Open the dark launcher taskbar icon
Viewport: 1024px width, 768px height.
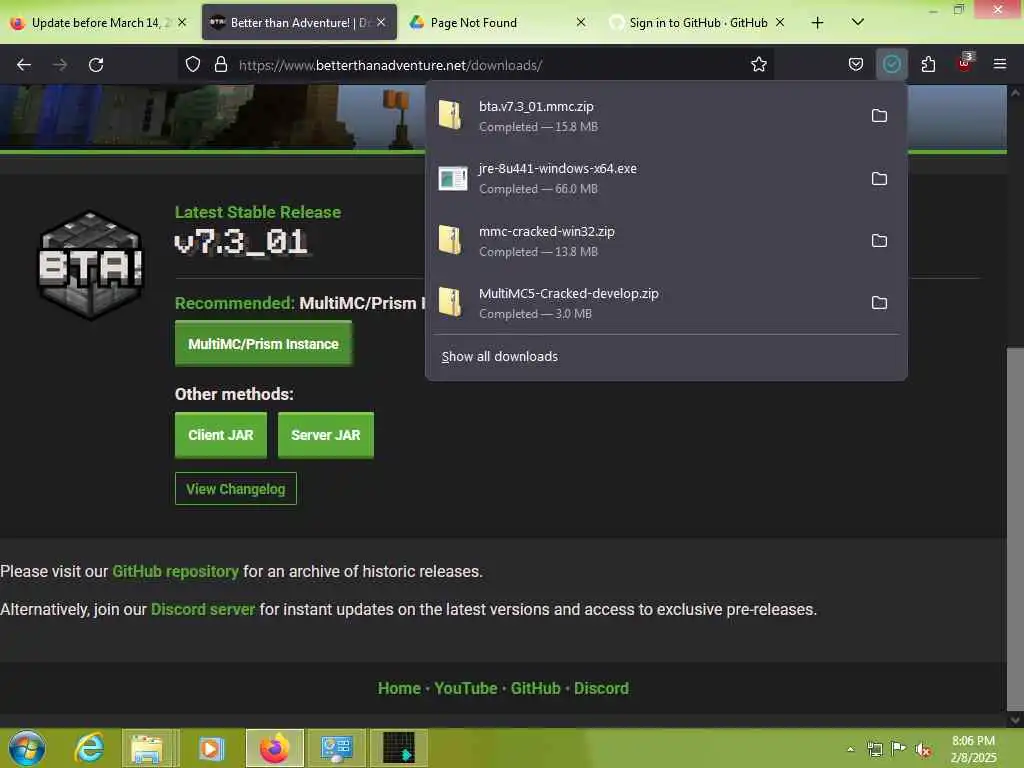[x=398, y=748]
